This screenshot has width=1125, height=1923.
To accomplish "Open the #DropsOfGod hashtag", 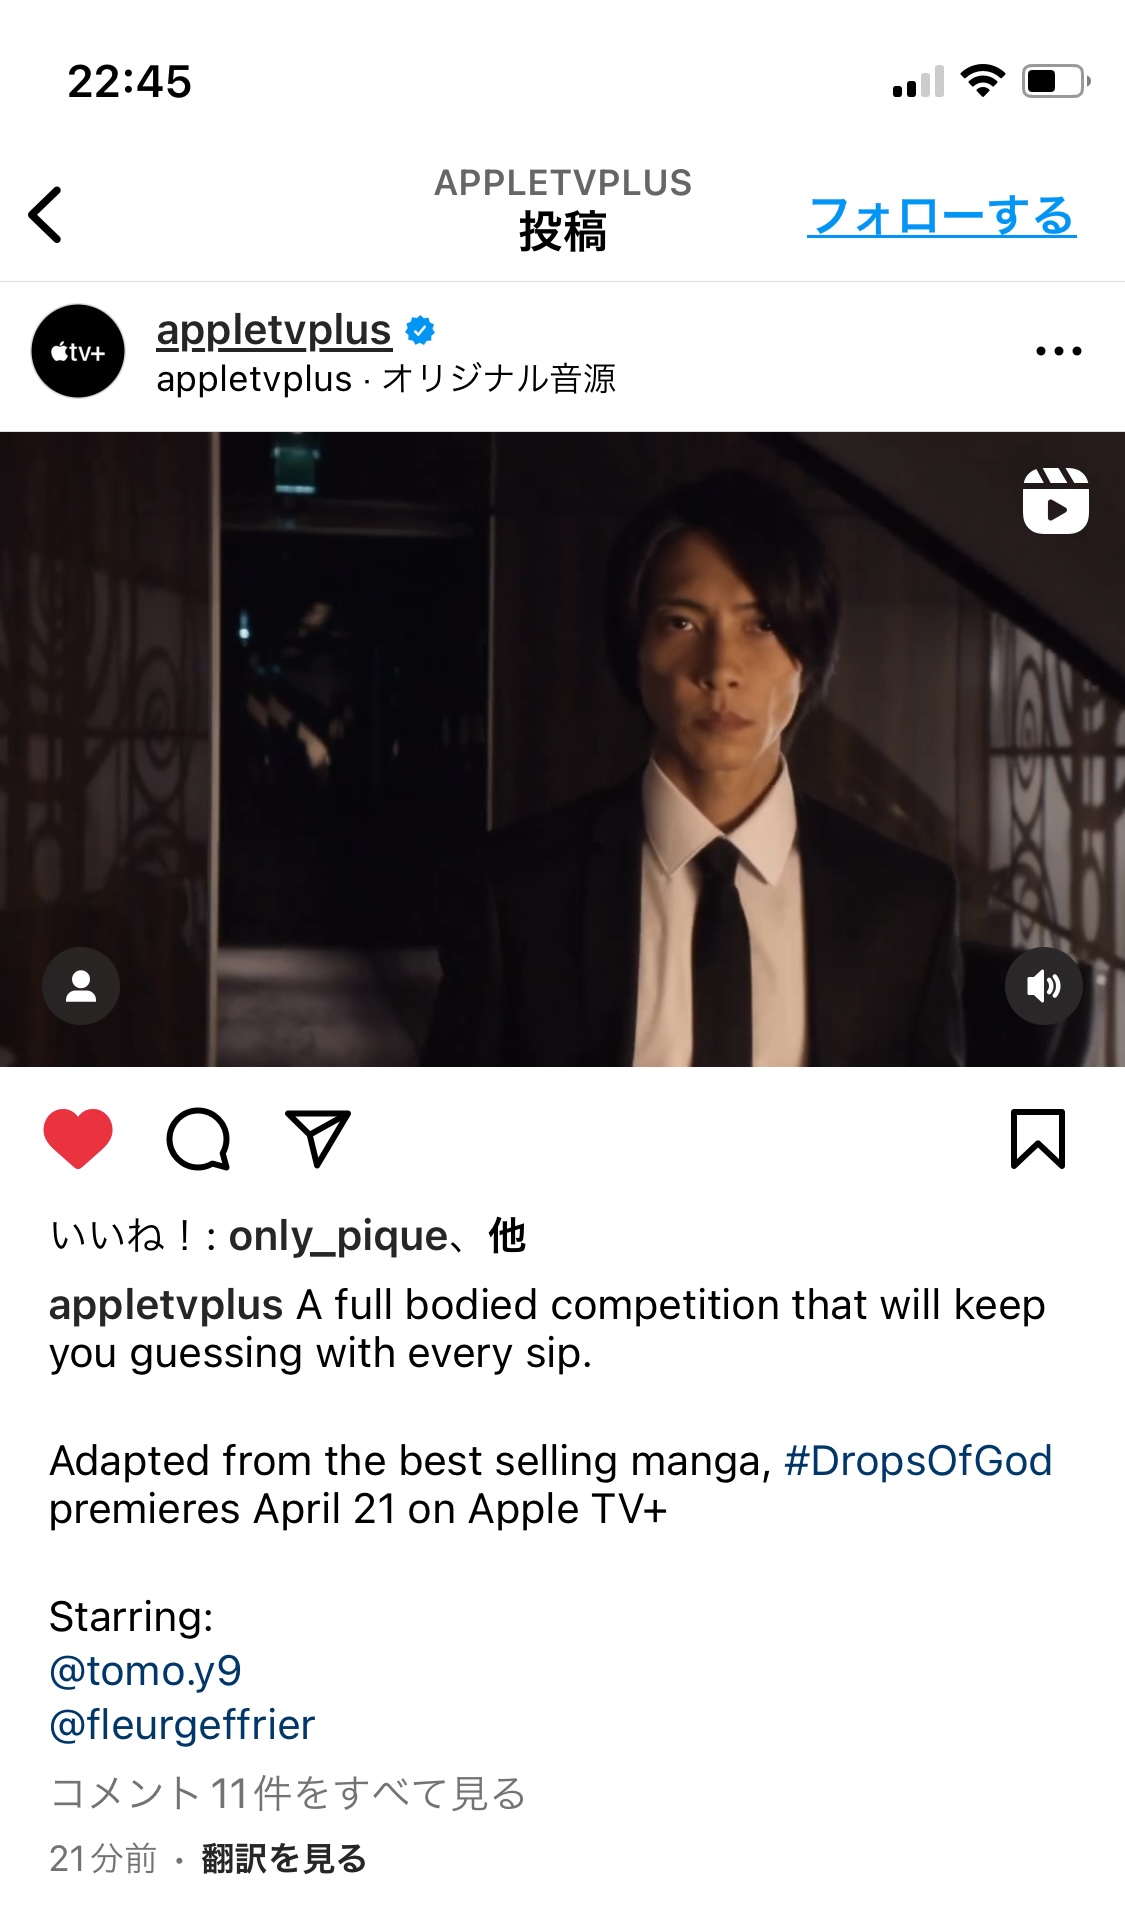I will (918, 1460).
